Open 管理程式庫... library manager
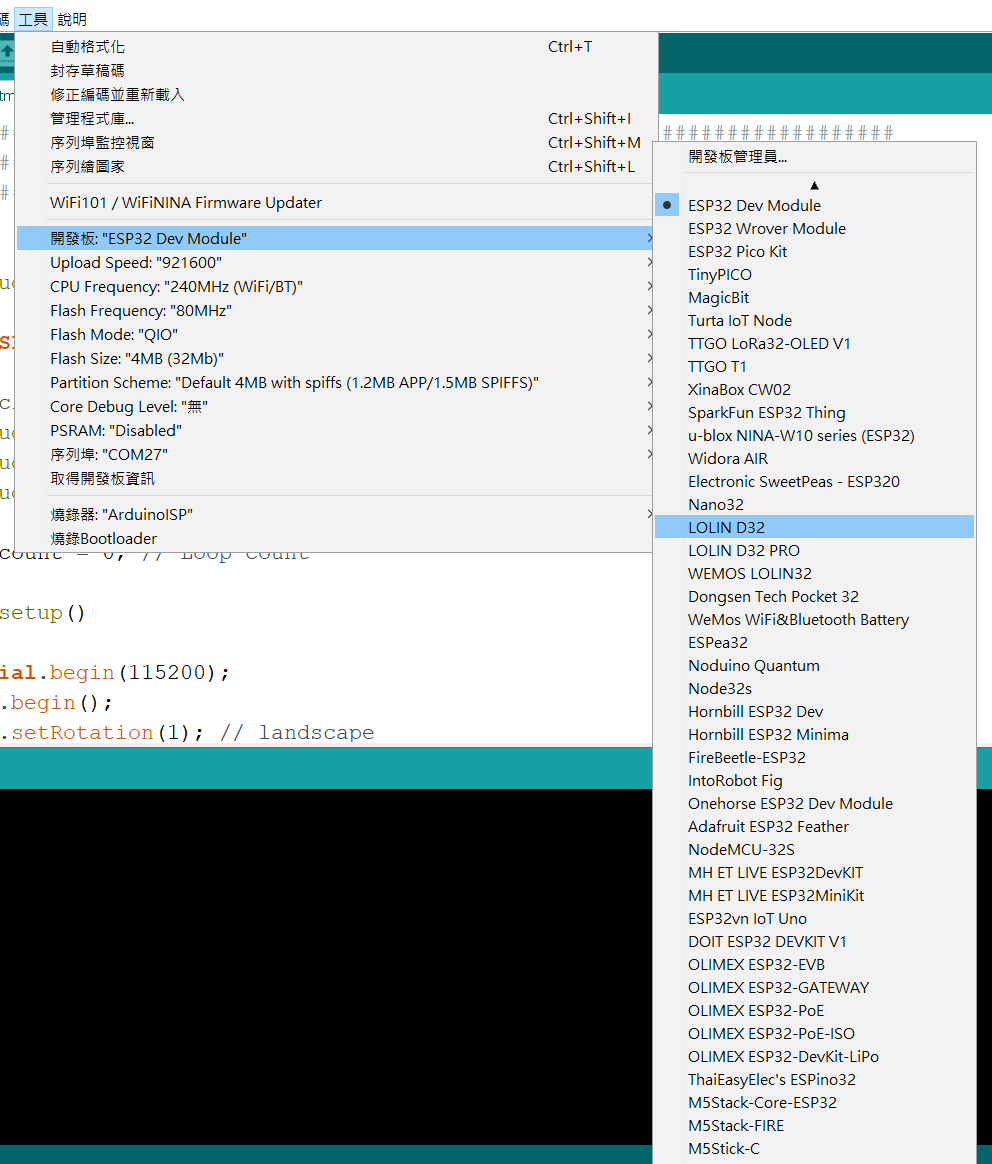The height and width of the screenshot is (1164, 992). point(336,119)
